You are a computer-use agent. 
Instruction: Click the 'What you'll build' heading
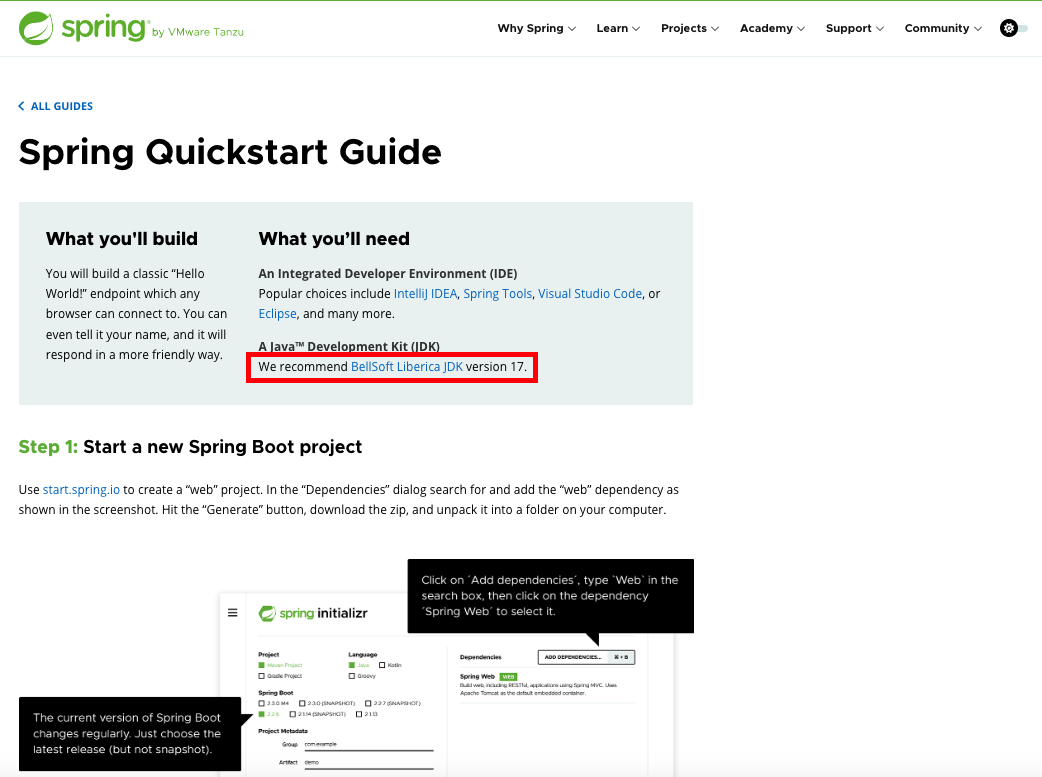click(x=122, y=239)
